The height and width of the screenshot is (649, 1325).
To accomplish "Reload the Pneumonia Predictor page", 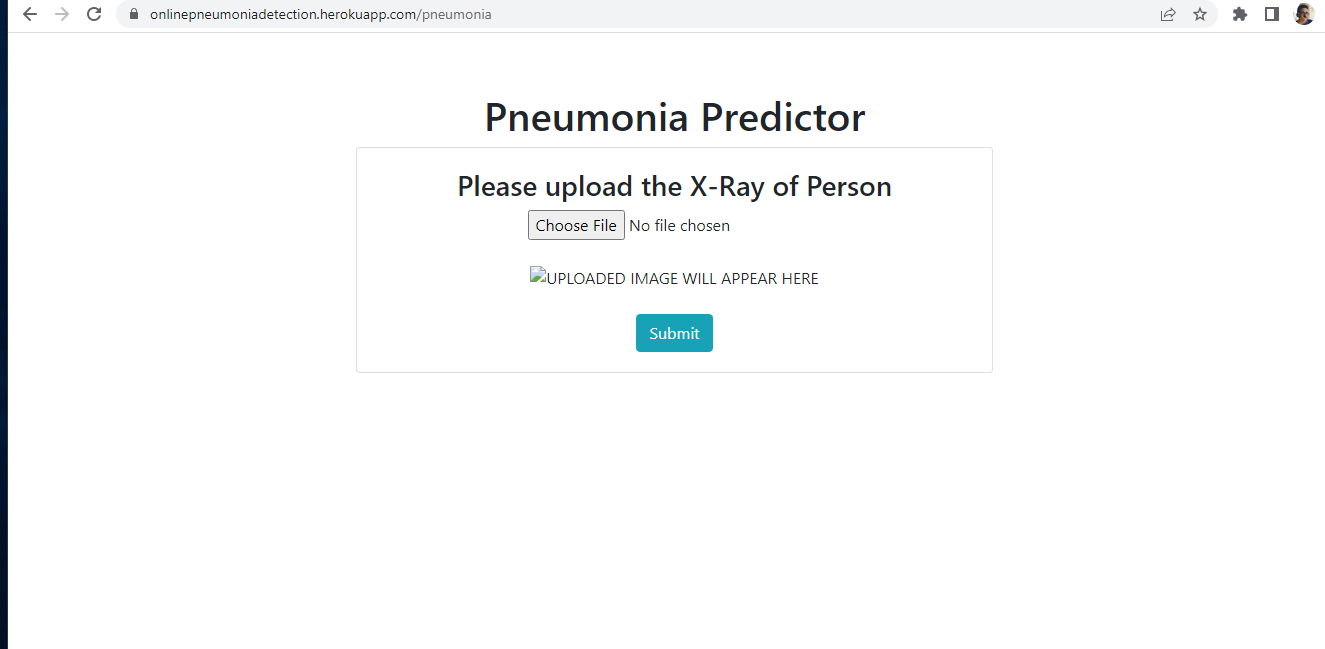I will click(x=94, y=14).
